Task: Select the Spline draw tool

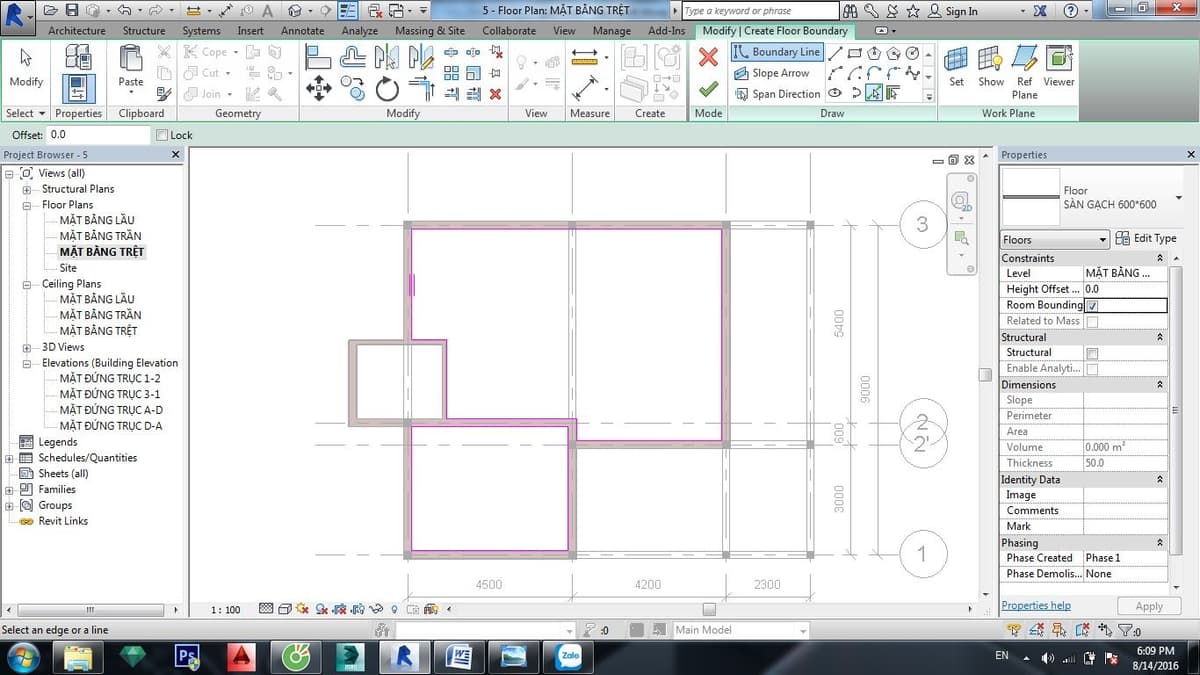Action: coord(911,73)
